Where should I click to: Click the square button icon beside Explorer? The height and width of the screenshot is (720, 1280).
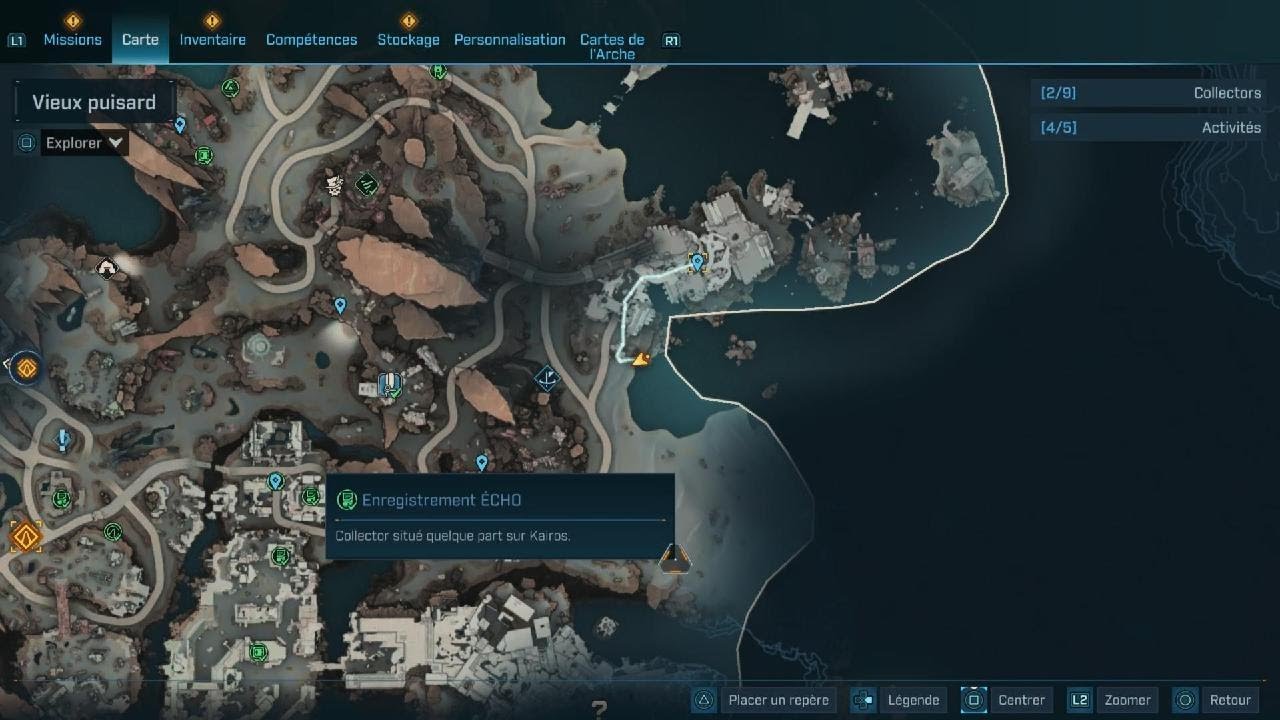point(27,143)
